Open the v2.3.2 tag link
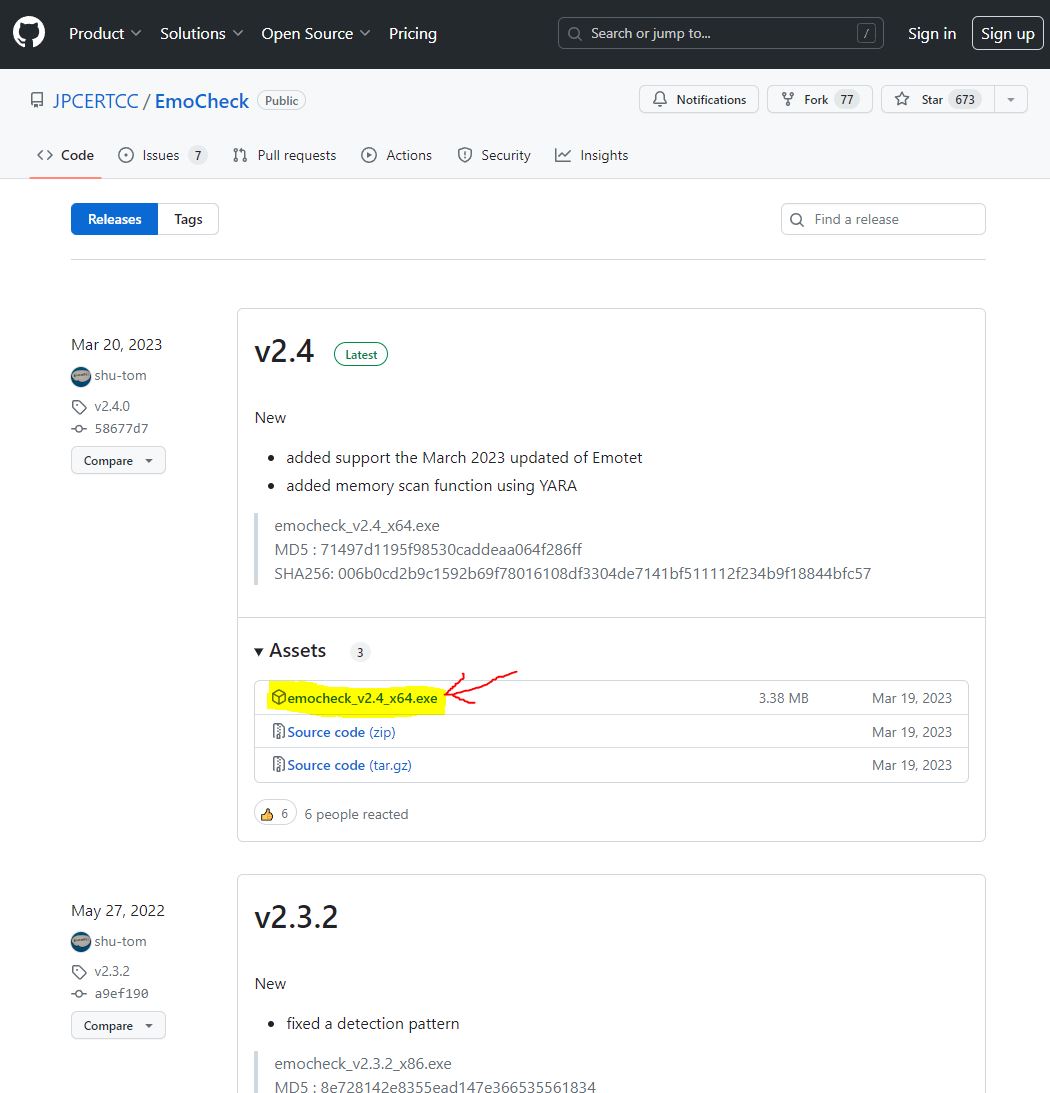 pos(112,971)
